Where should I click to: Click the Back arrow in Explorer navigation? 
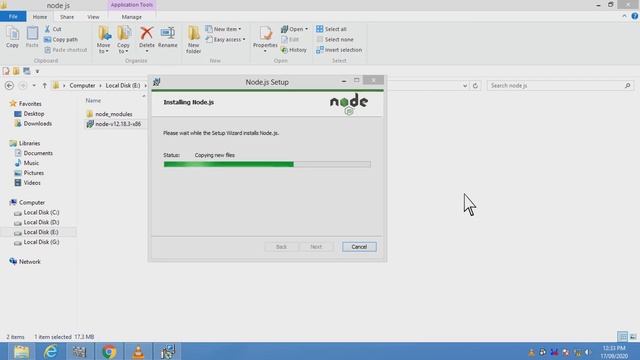pyautogui.click(x=9, y=86)
